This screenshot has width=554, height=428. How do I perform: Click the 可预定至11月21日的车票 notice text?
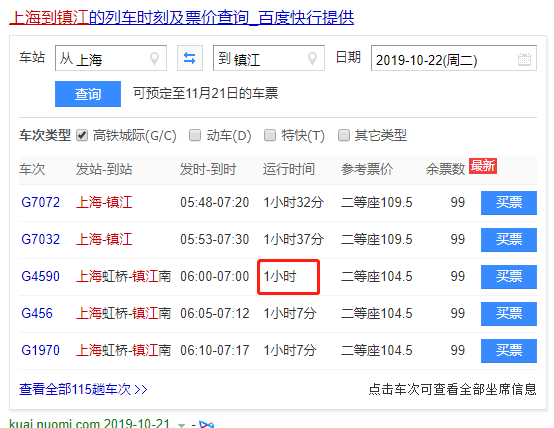point(206,93)
